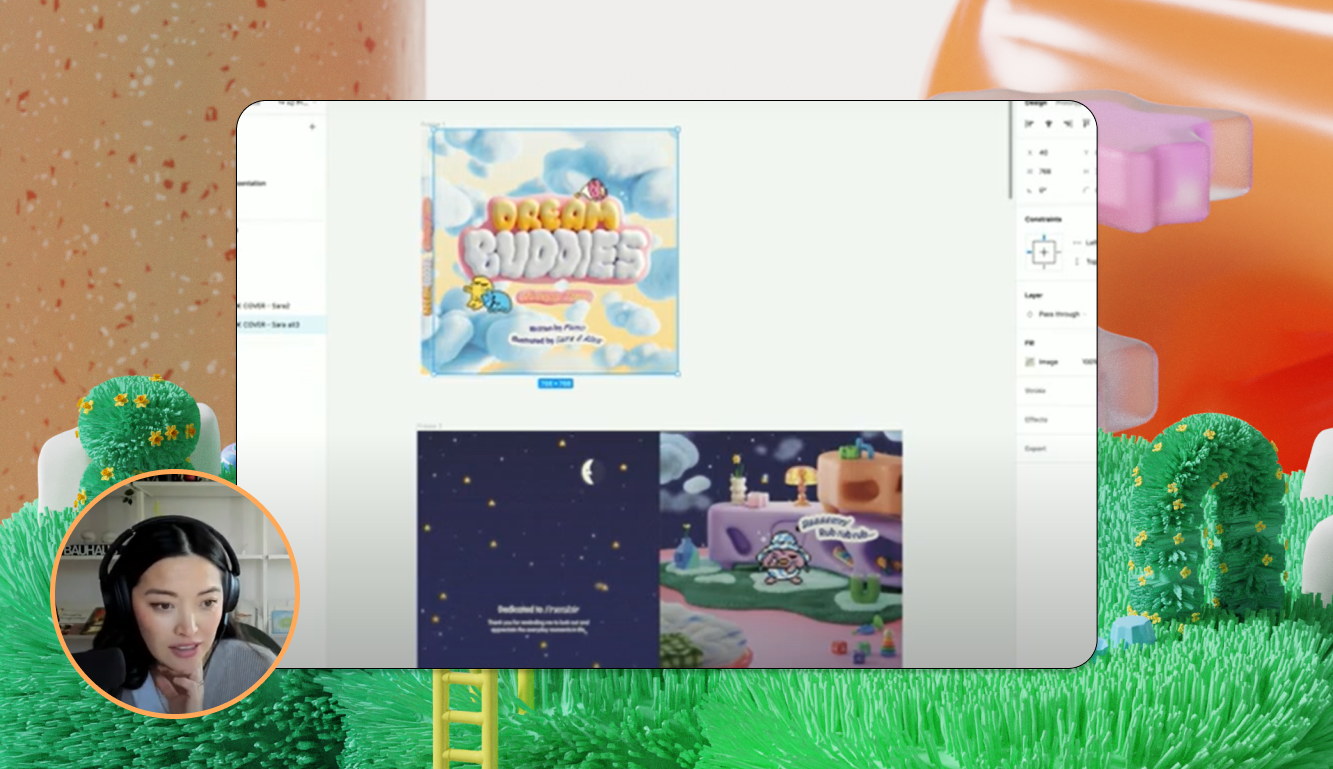Image resolution: width=1333 pixels, height=769 pixels.
Task: Click the align horizontal centers icon
Action: [x=1049, y=124]
